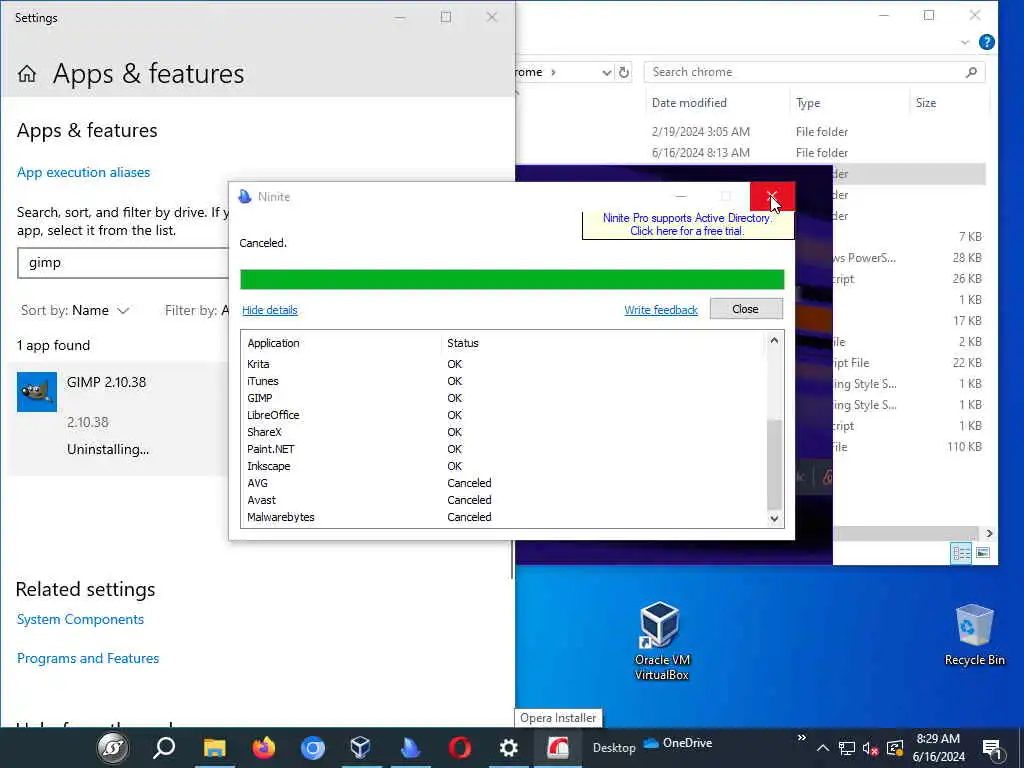Screen dimensions: 1024x768
Task: Open the Start menu button in taskbar
Action: [113, 748]
